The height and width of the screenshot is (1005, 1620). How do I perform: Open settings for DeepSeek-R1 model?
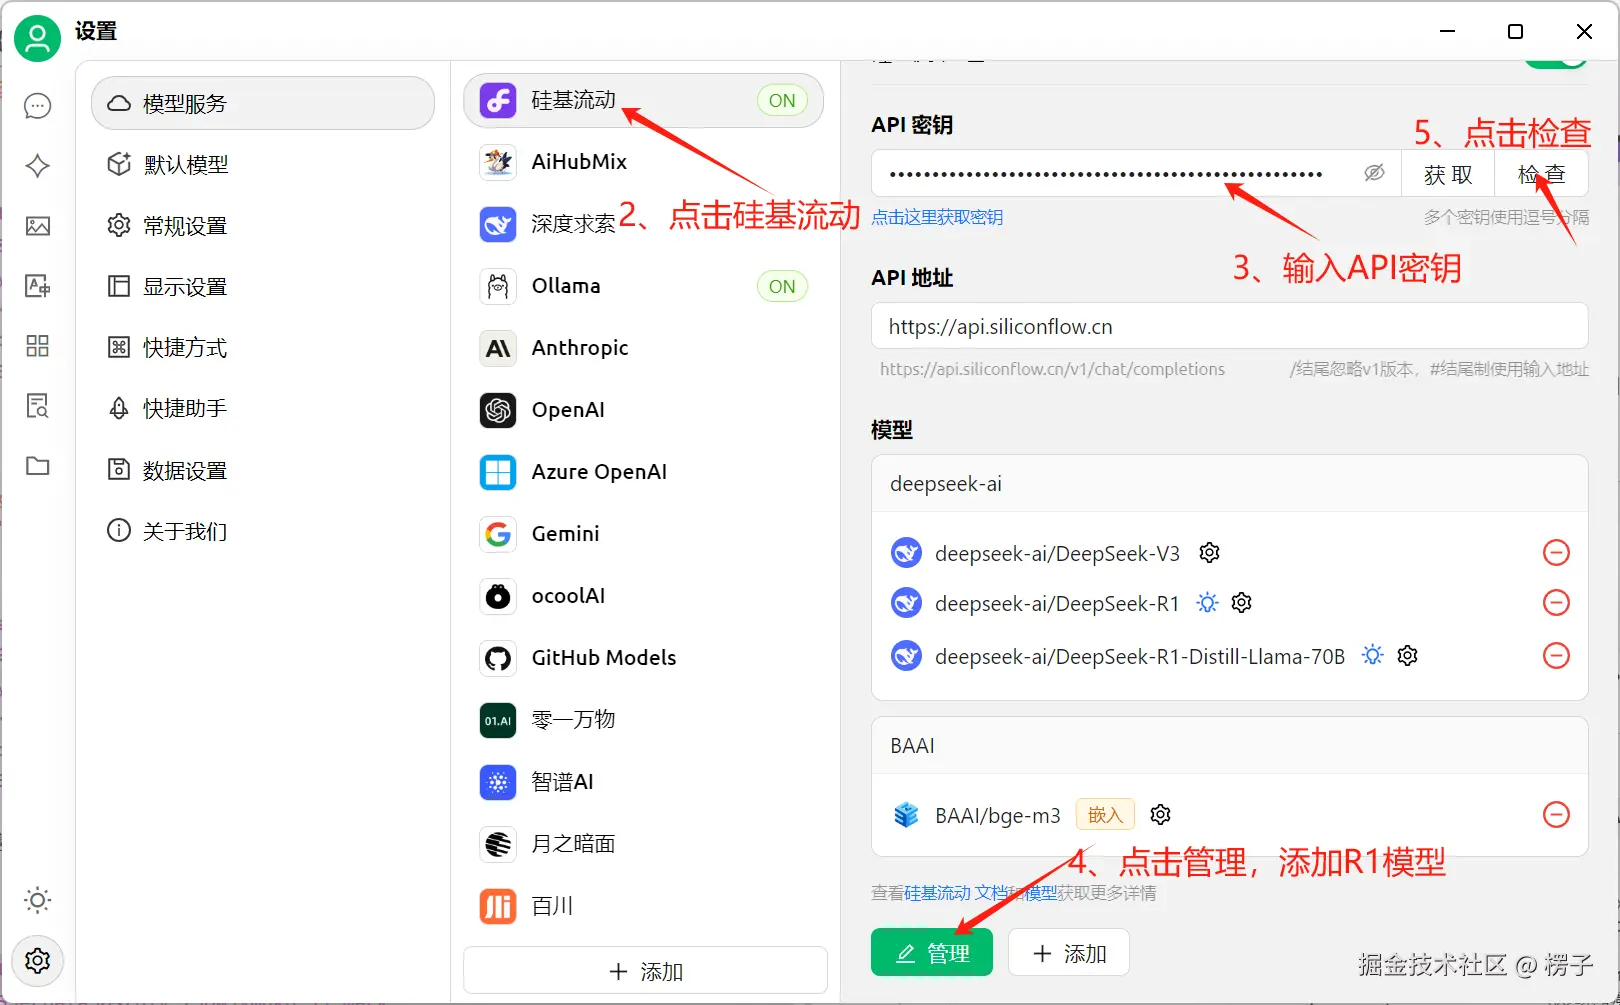pos(1242,603)
